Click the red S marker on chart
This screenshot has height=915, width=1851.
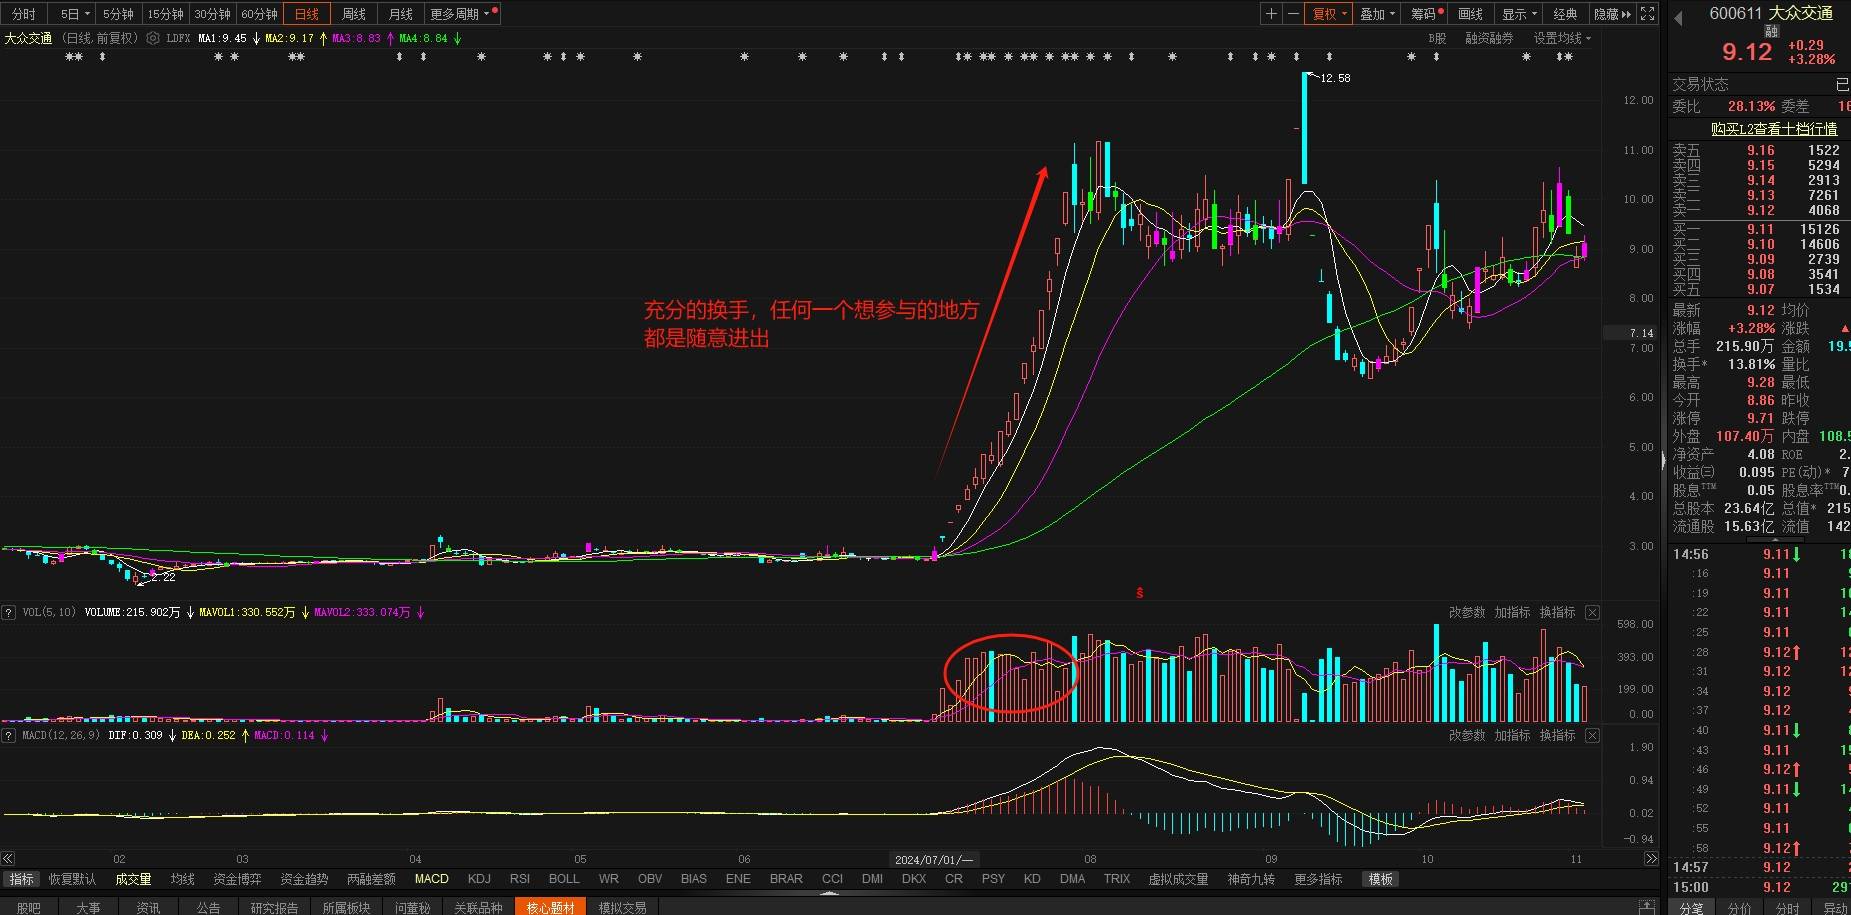(x=1139, y=593)
